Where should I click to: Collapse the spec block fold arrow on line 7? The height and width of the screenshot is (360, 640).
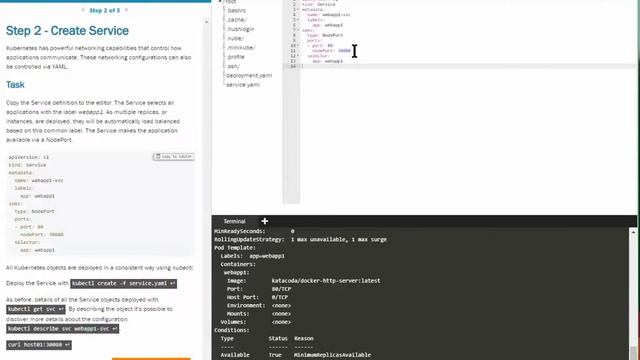pos(298,30)
